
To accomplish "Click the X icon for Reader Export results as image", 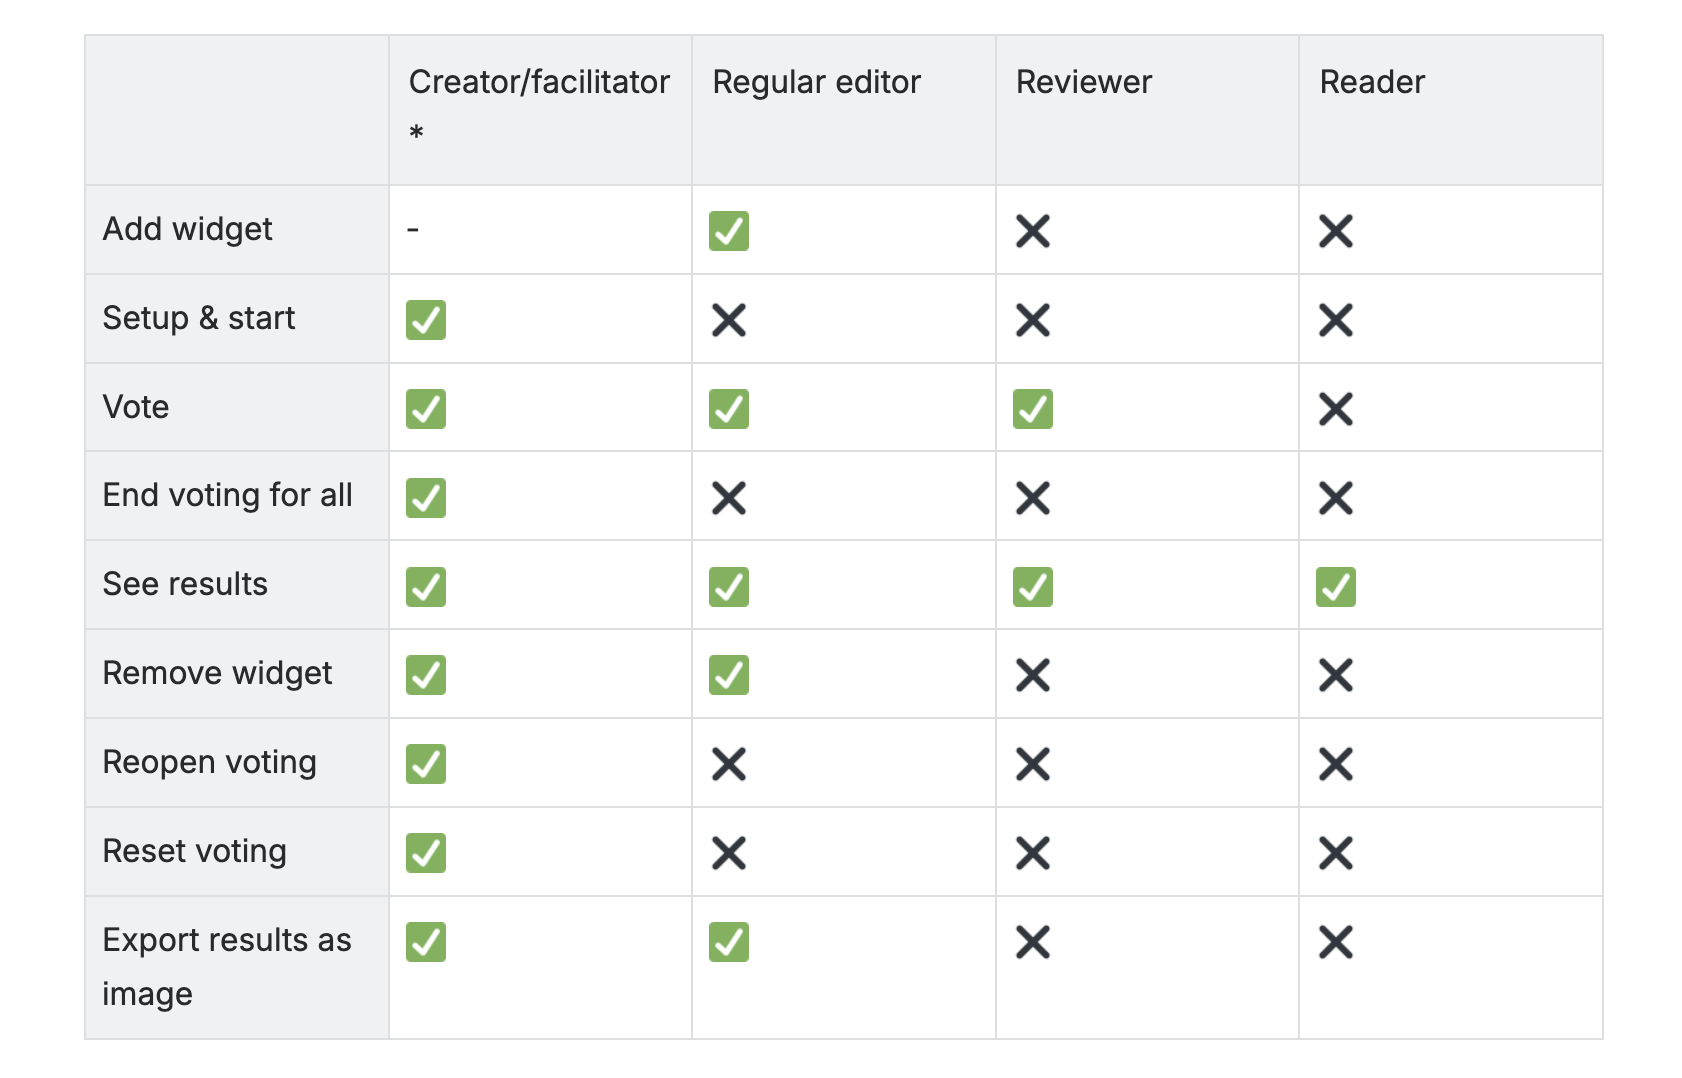I will (1336, 942).
